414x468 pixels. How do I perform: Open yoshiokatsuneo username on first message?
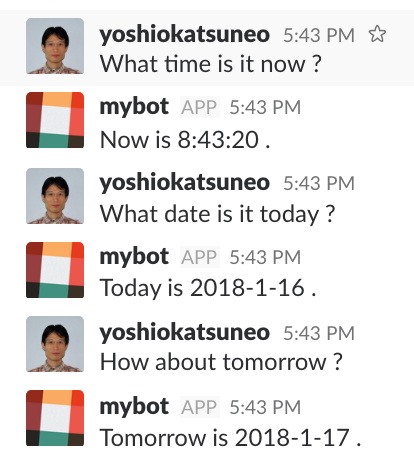point(184,34)
